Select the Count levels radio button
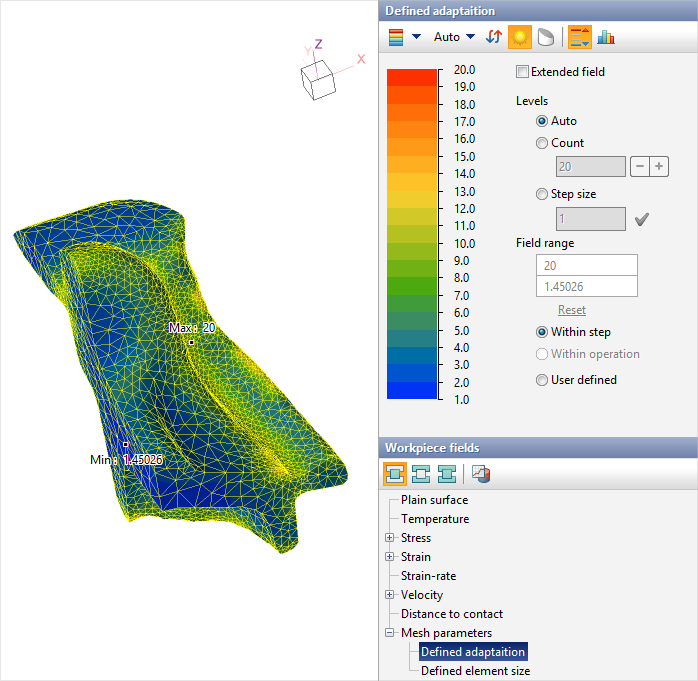This screenshot has width=698, height=681. point(542,143)
